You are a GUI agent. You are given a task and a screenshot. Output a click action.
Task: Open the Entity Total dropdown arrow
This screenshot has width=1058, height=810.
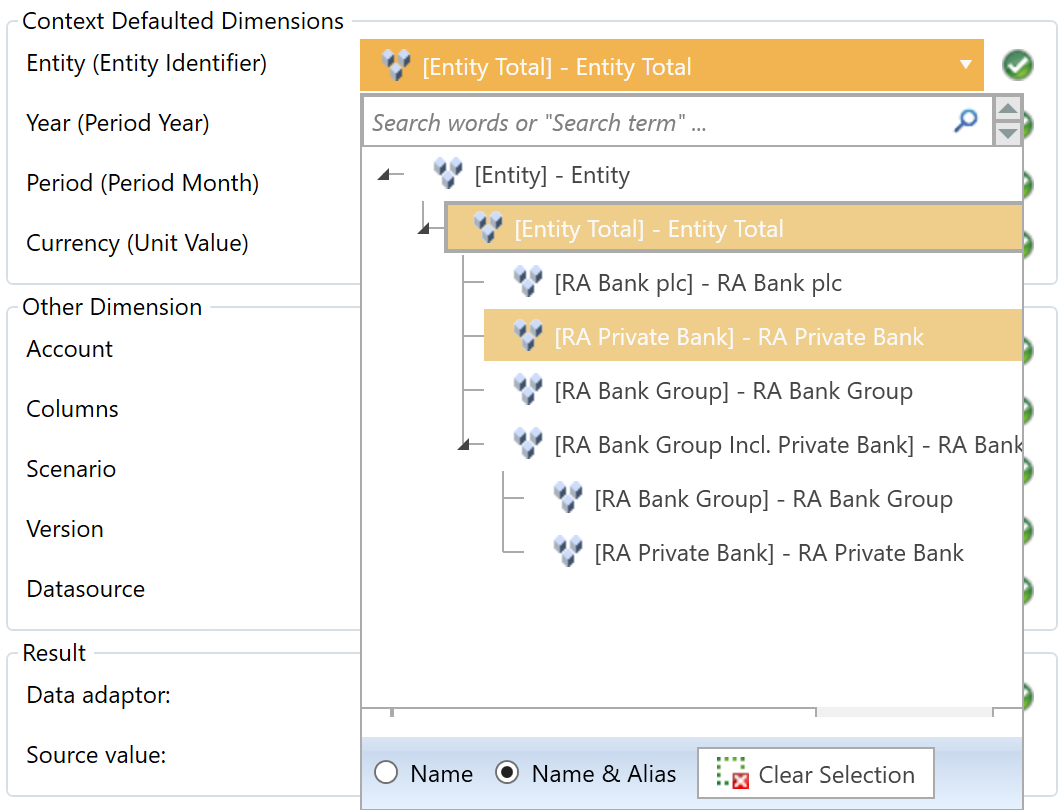coord(965,65)
